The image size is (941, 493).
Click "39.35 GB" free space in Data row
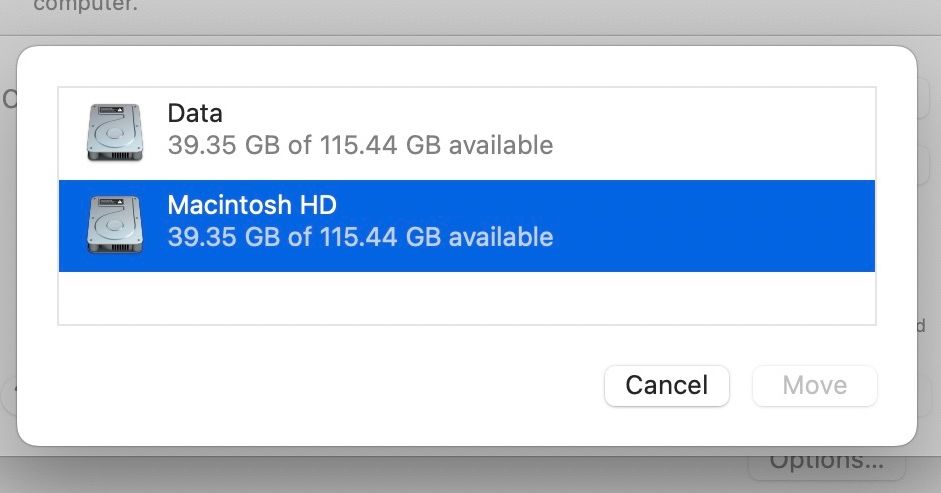(x=223, y=145)
